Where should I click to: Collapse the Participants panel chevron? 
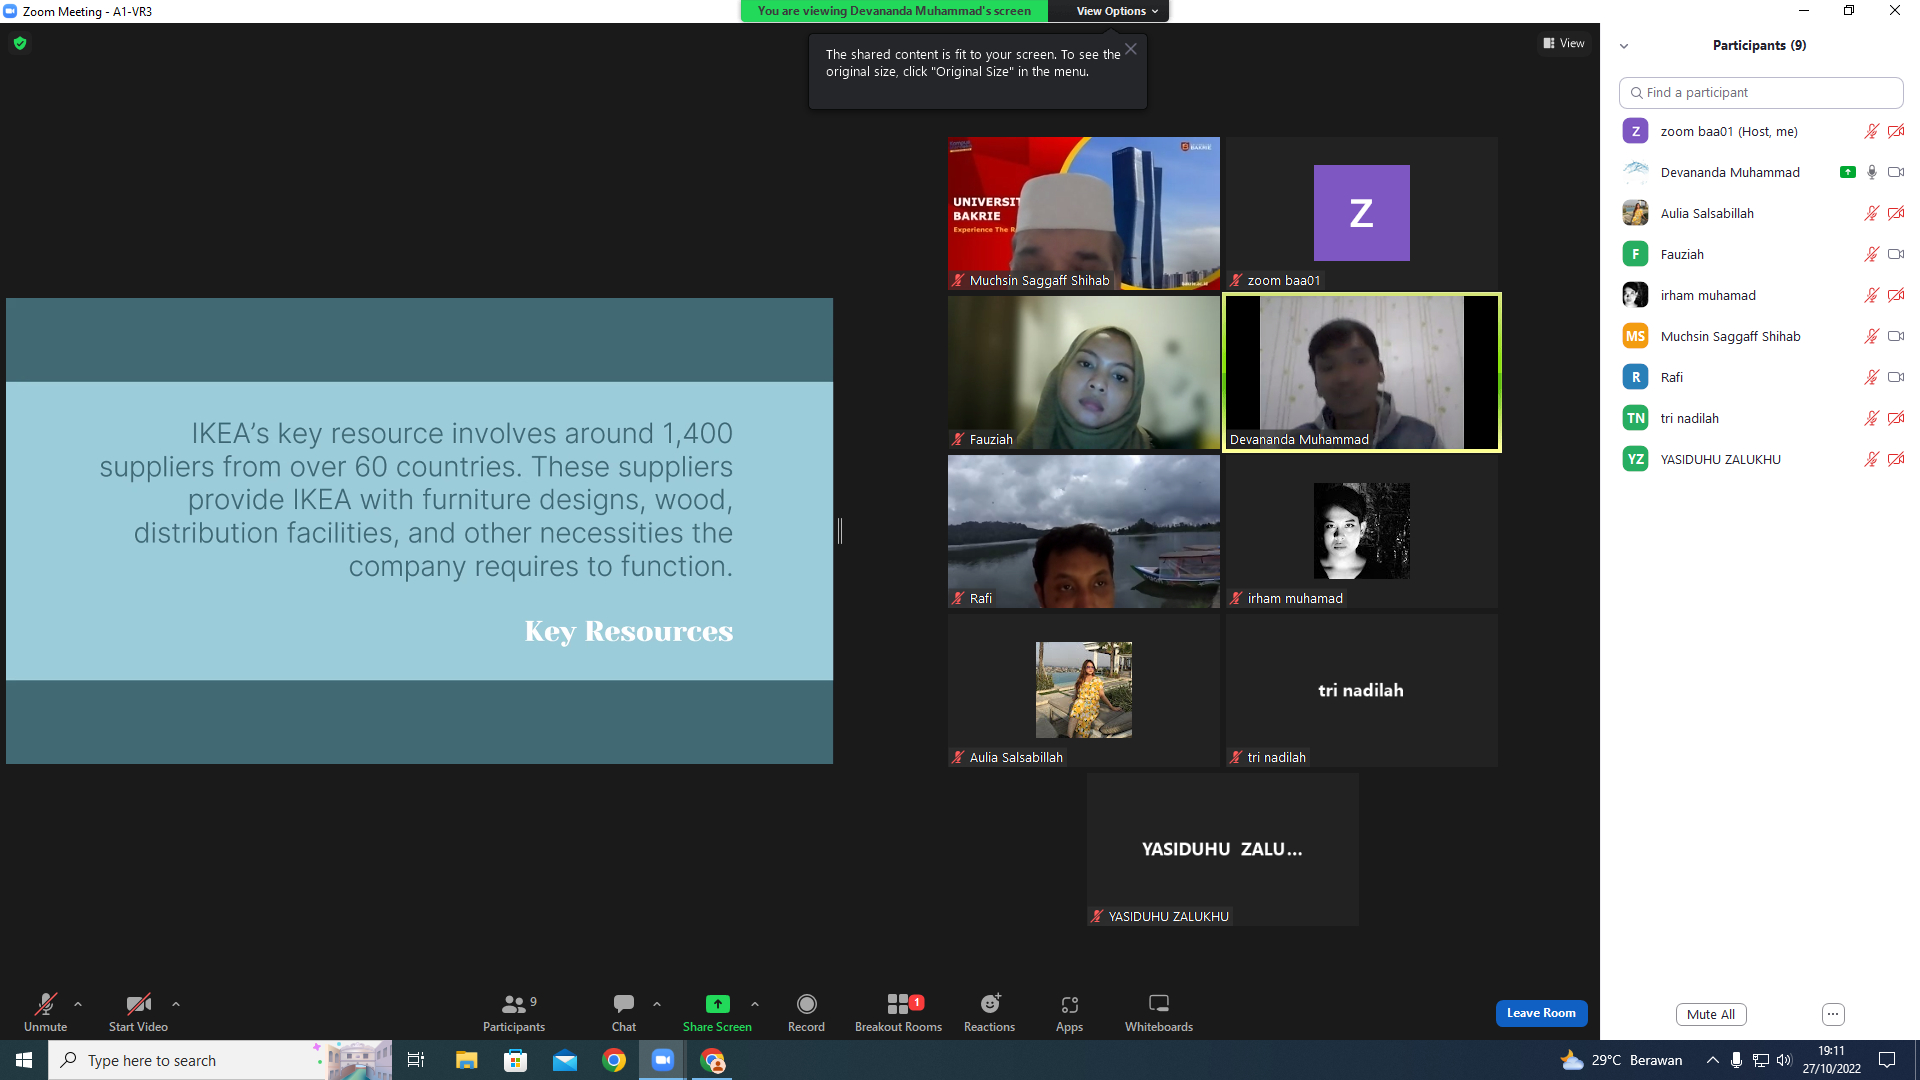point(1624,46)
